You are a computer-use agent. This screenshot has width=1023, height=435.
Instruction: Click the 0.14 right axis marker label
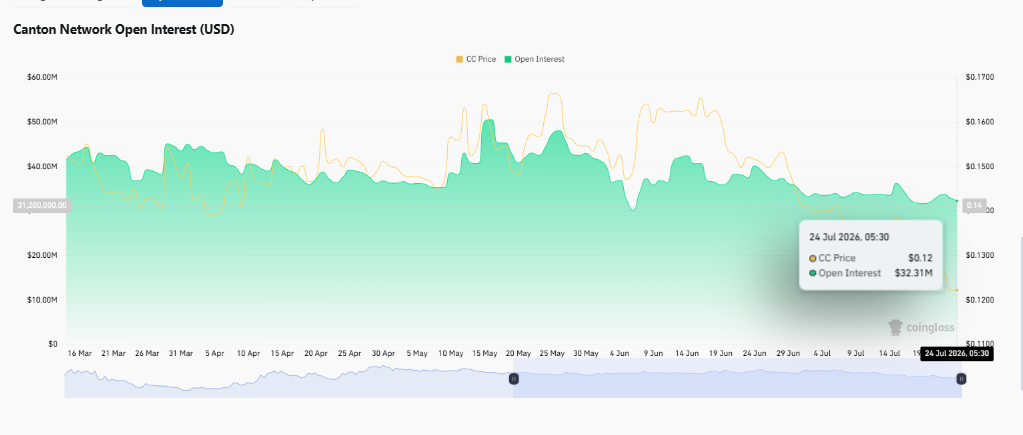pyautogui.click(x=974, y=205)
